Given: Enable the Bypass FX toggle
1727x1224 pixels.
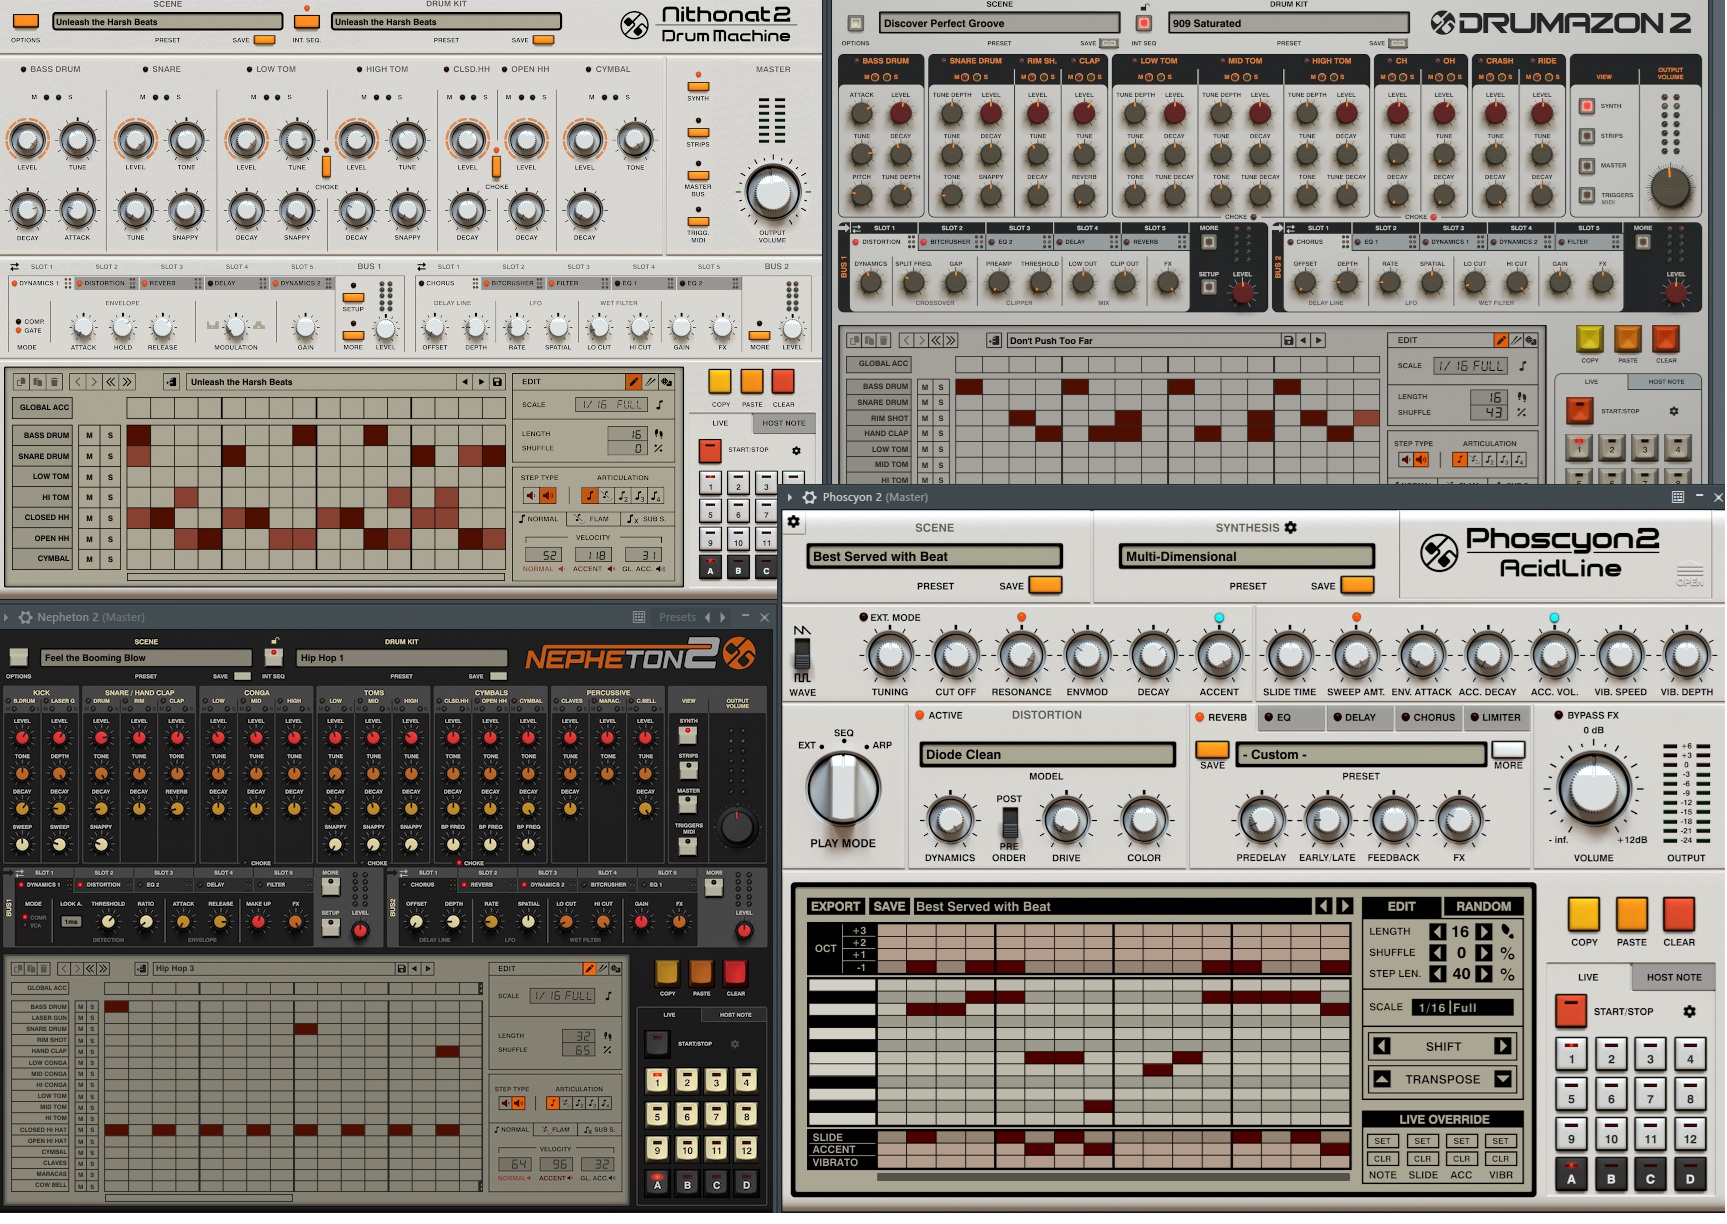Looking at the screenshot, I should tap(1558, 715).
